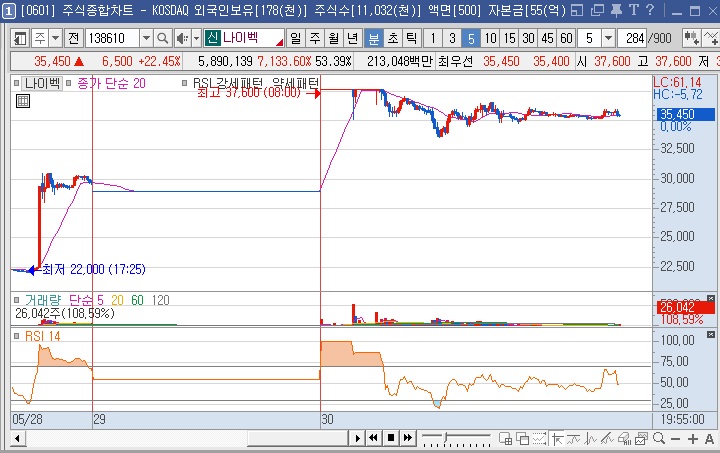
Task: Click the duplicate window icon in title bar
Action: [x=597, y=10]
